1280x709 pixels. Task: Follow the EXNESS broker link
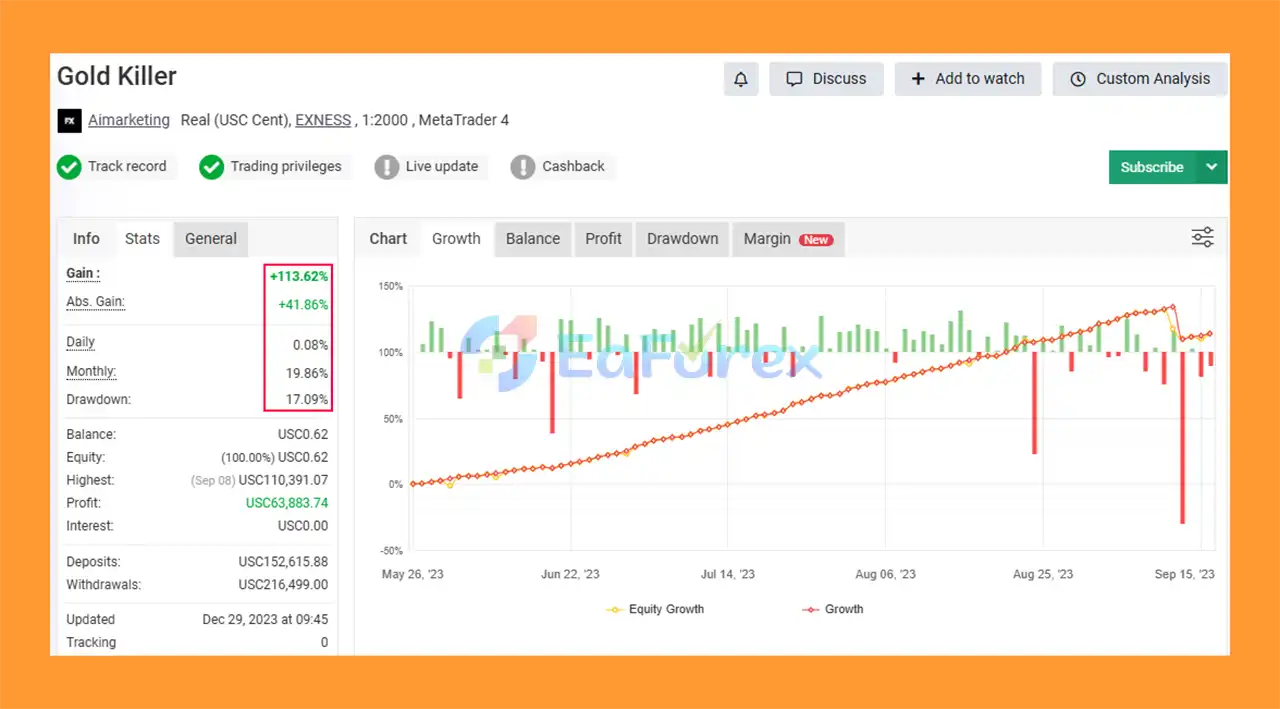point(323,120)
